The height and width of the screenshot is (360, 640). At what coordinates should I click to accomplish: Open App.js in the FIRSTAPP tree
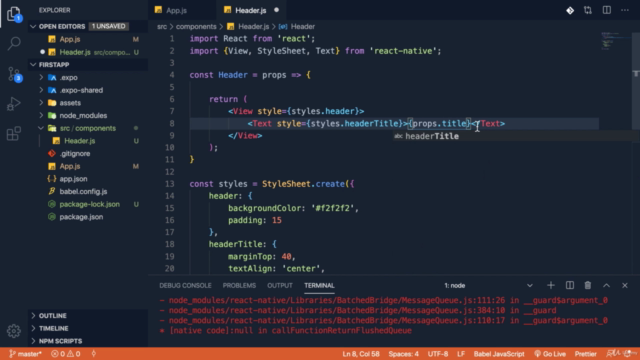coord(88,166)
